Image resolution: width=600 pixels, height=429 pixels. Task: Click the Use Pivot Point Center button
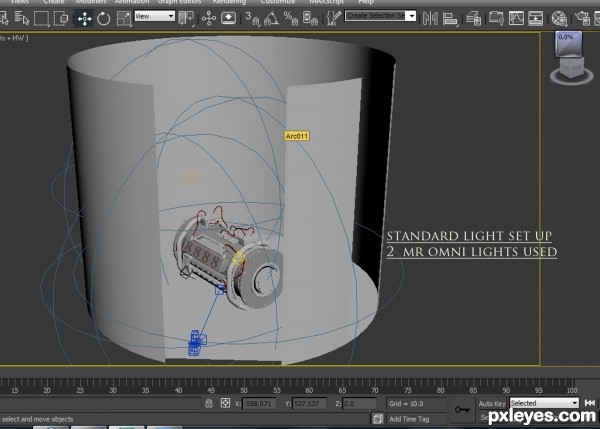(x=186, y=18)
